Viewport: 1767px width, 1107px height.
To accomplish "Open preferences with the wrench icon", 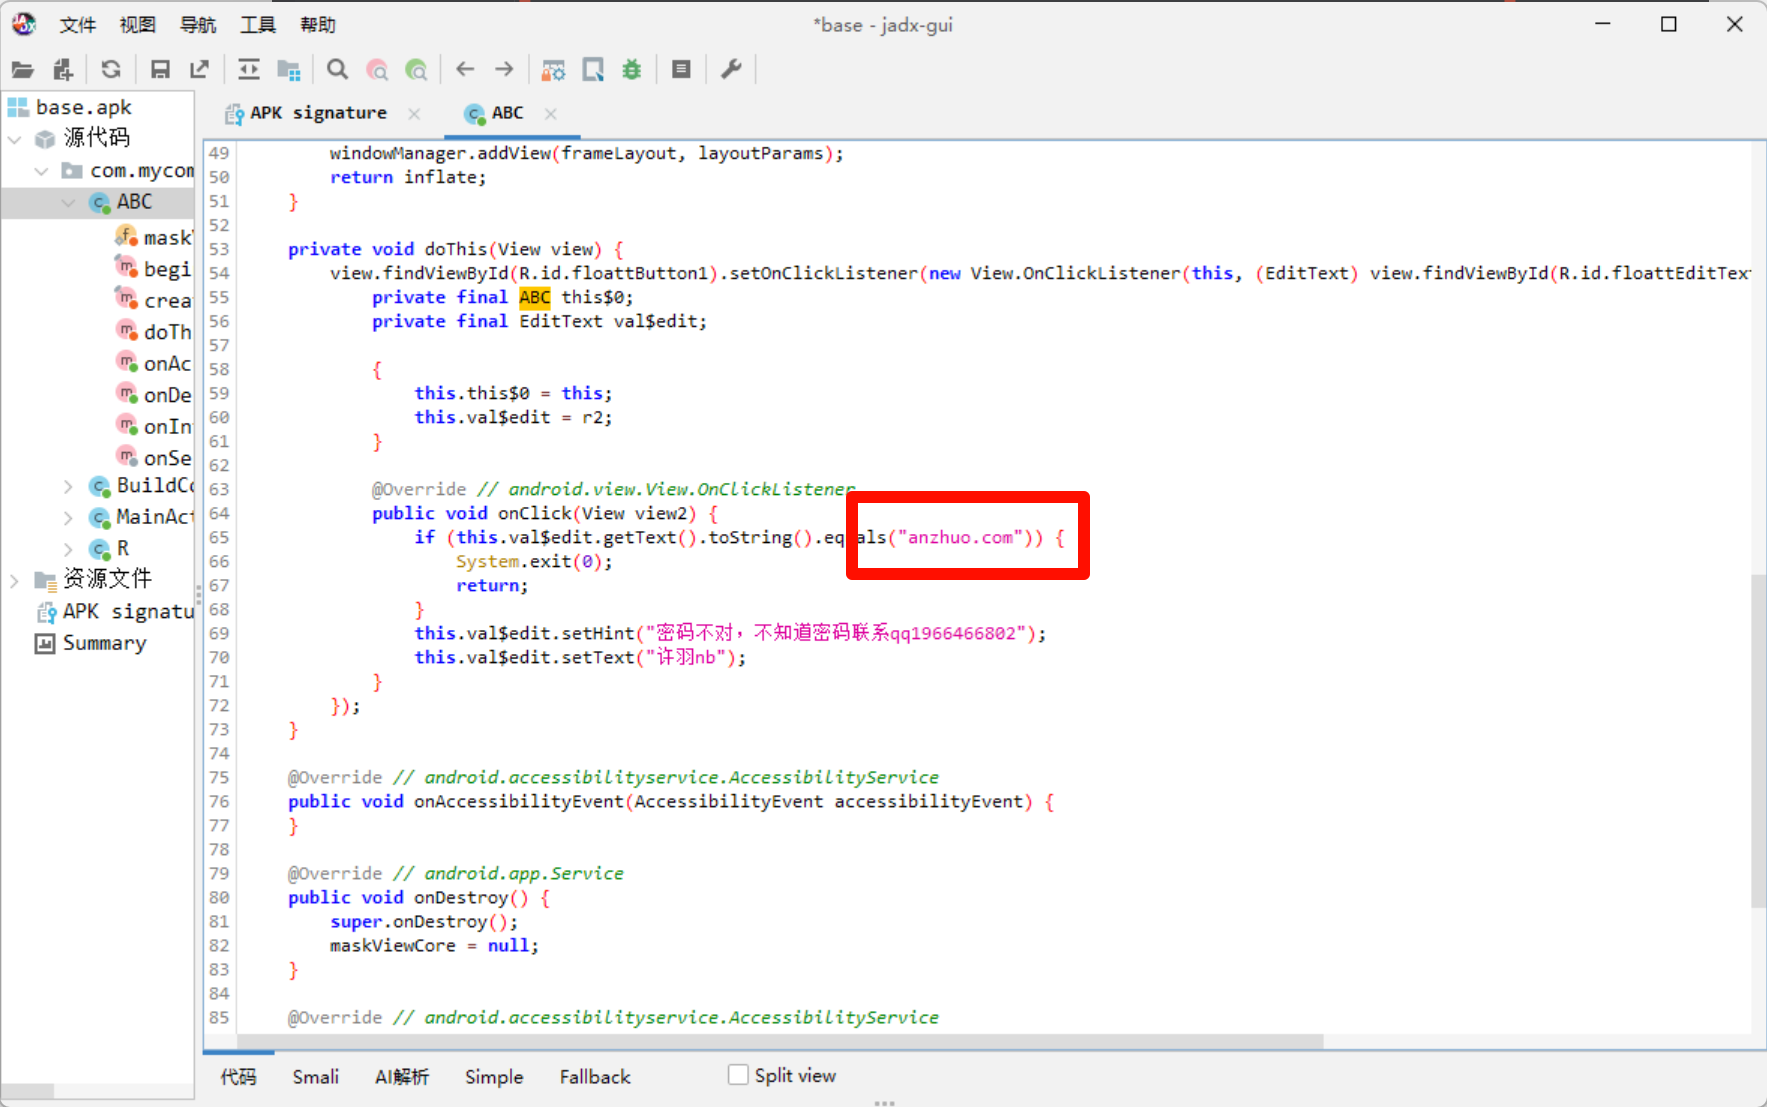I will click(x=731, y=70).
